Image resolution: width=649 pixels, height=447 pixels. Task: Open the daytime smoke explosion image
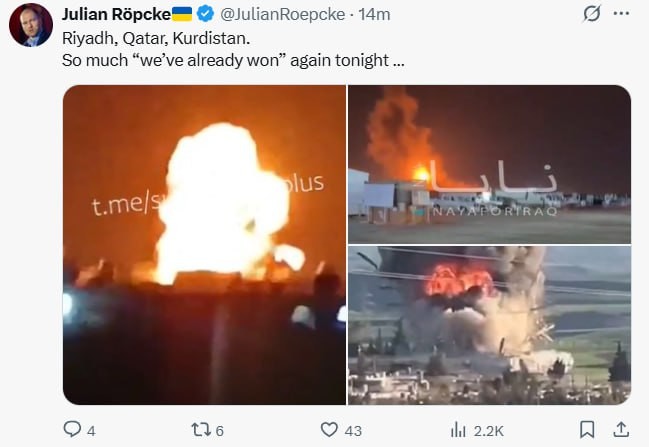click(489, 325)
